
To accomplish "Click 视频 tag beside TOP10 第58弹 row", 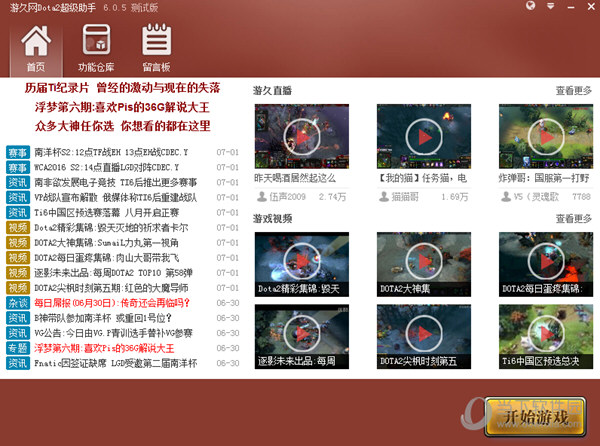I will pyautogui.click(x=18, y=273).
